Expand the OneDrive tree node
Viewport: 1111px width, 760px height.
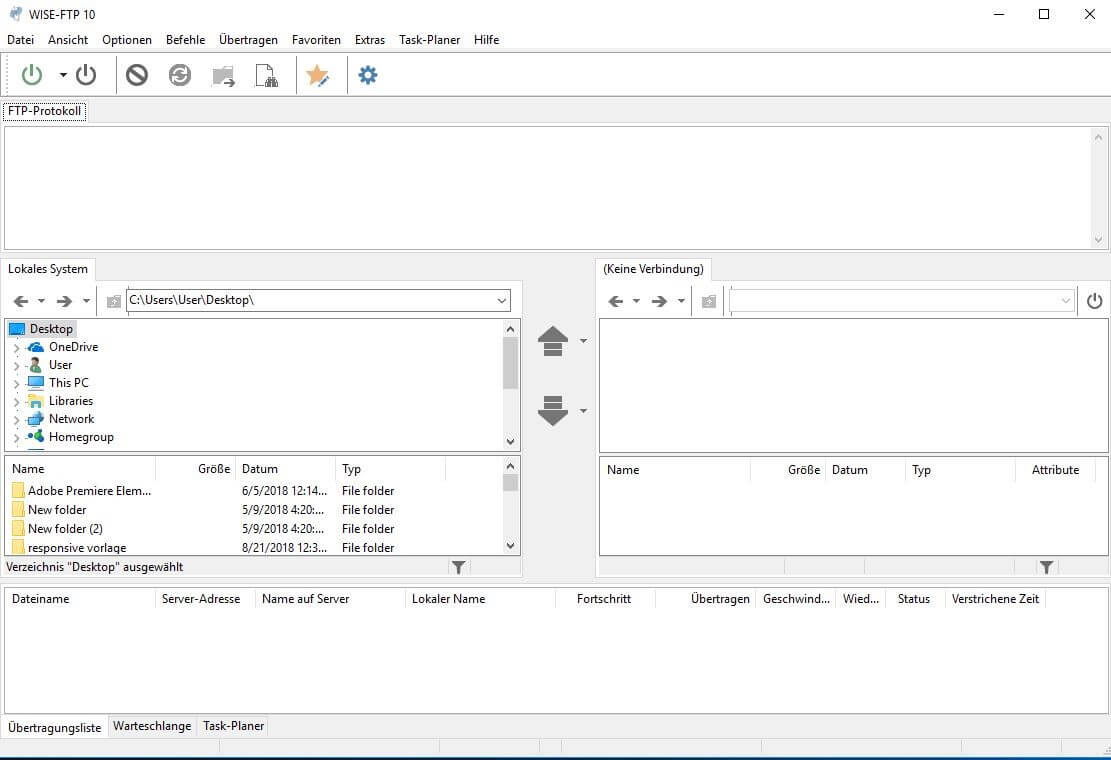[16, 347]
